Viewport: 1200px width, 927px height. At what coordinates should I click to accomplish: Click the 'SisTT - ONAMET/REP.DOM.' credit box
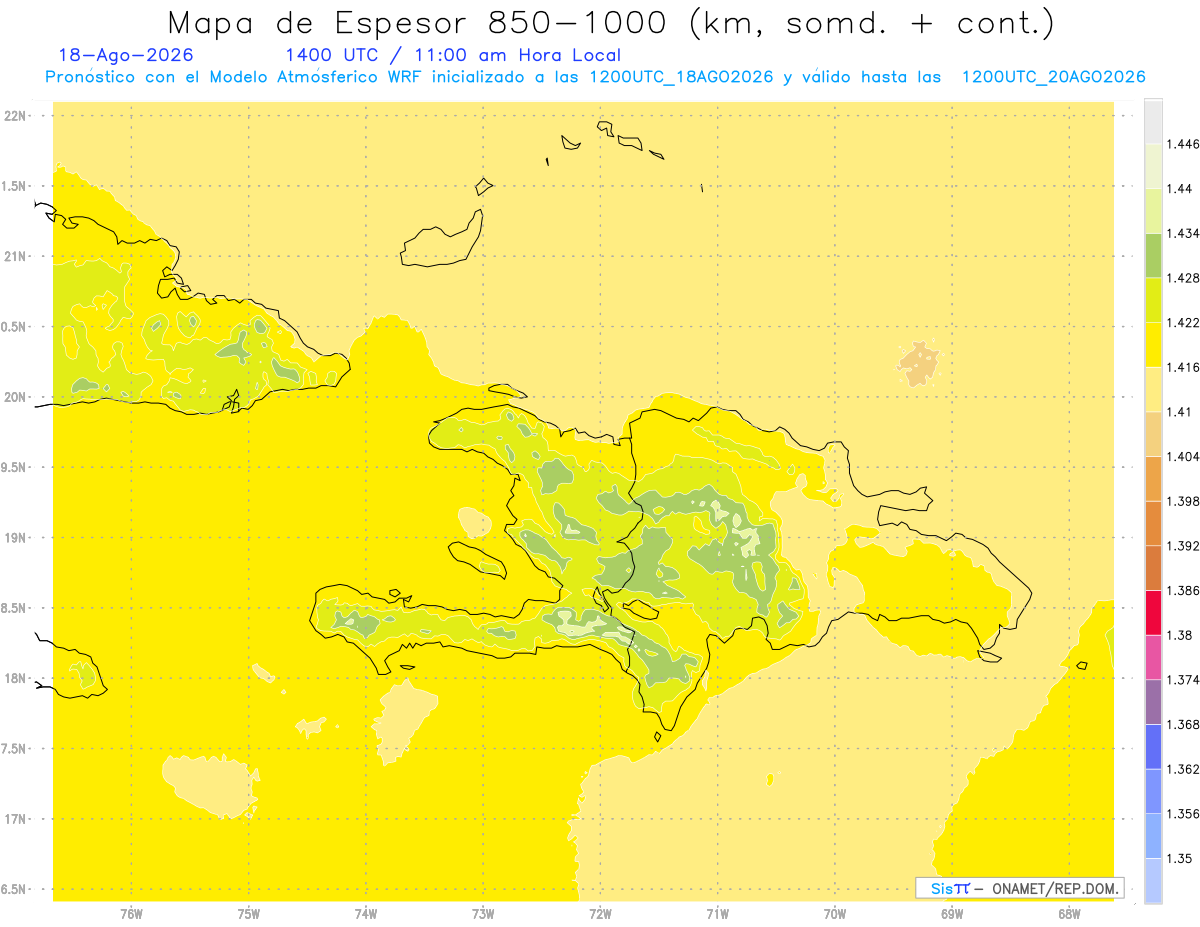click(x=1020, y=888)
